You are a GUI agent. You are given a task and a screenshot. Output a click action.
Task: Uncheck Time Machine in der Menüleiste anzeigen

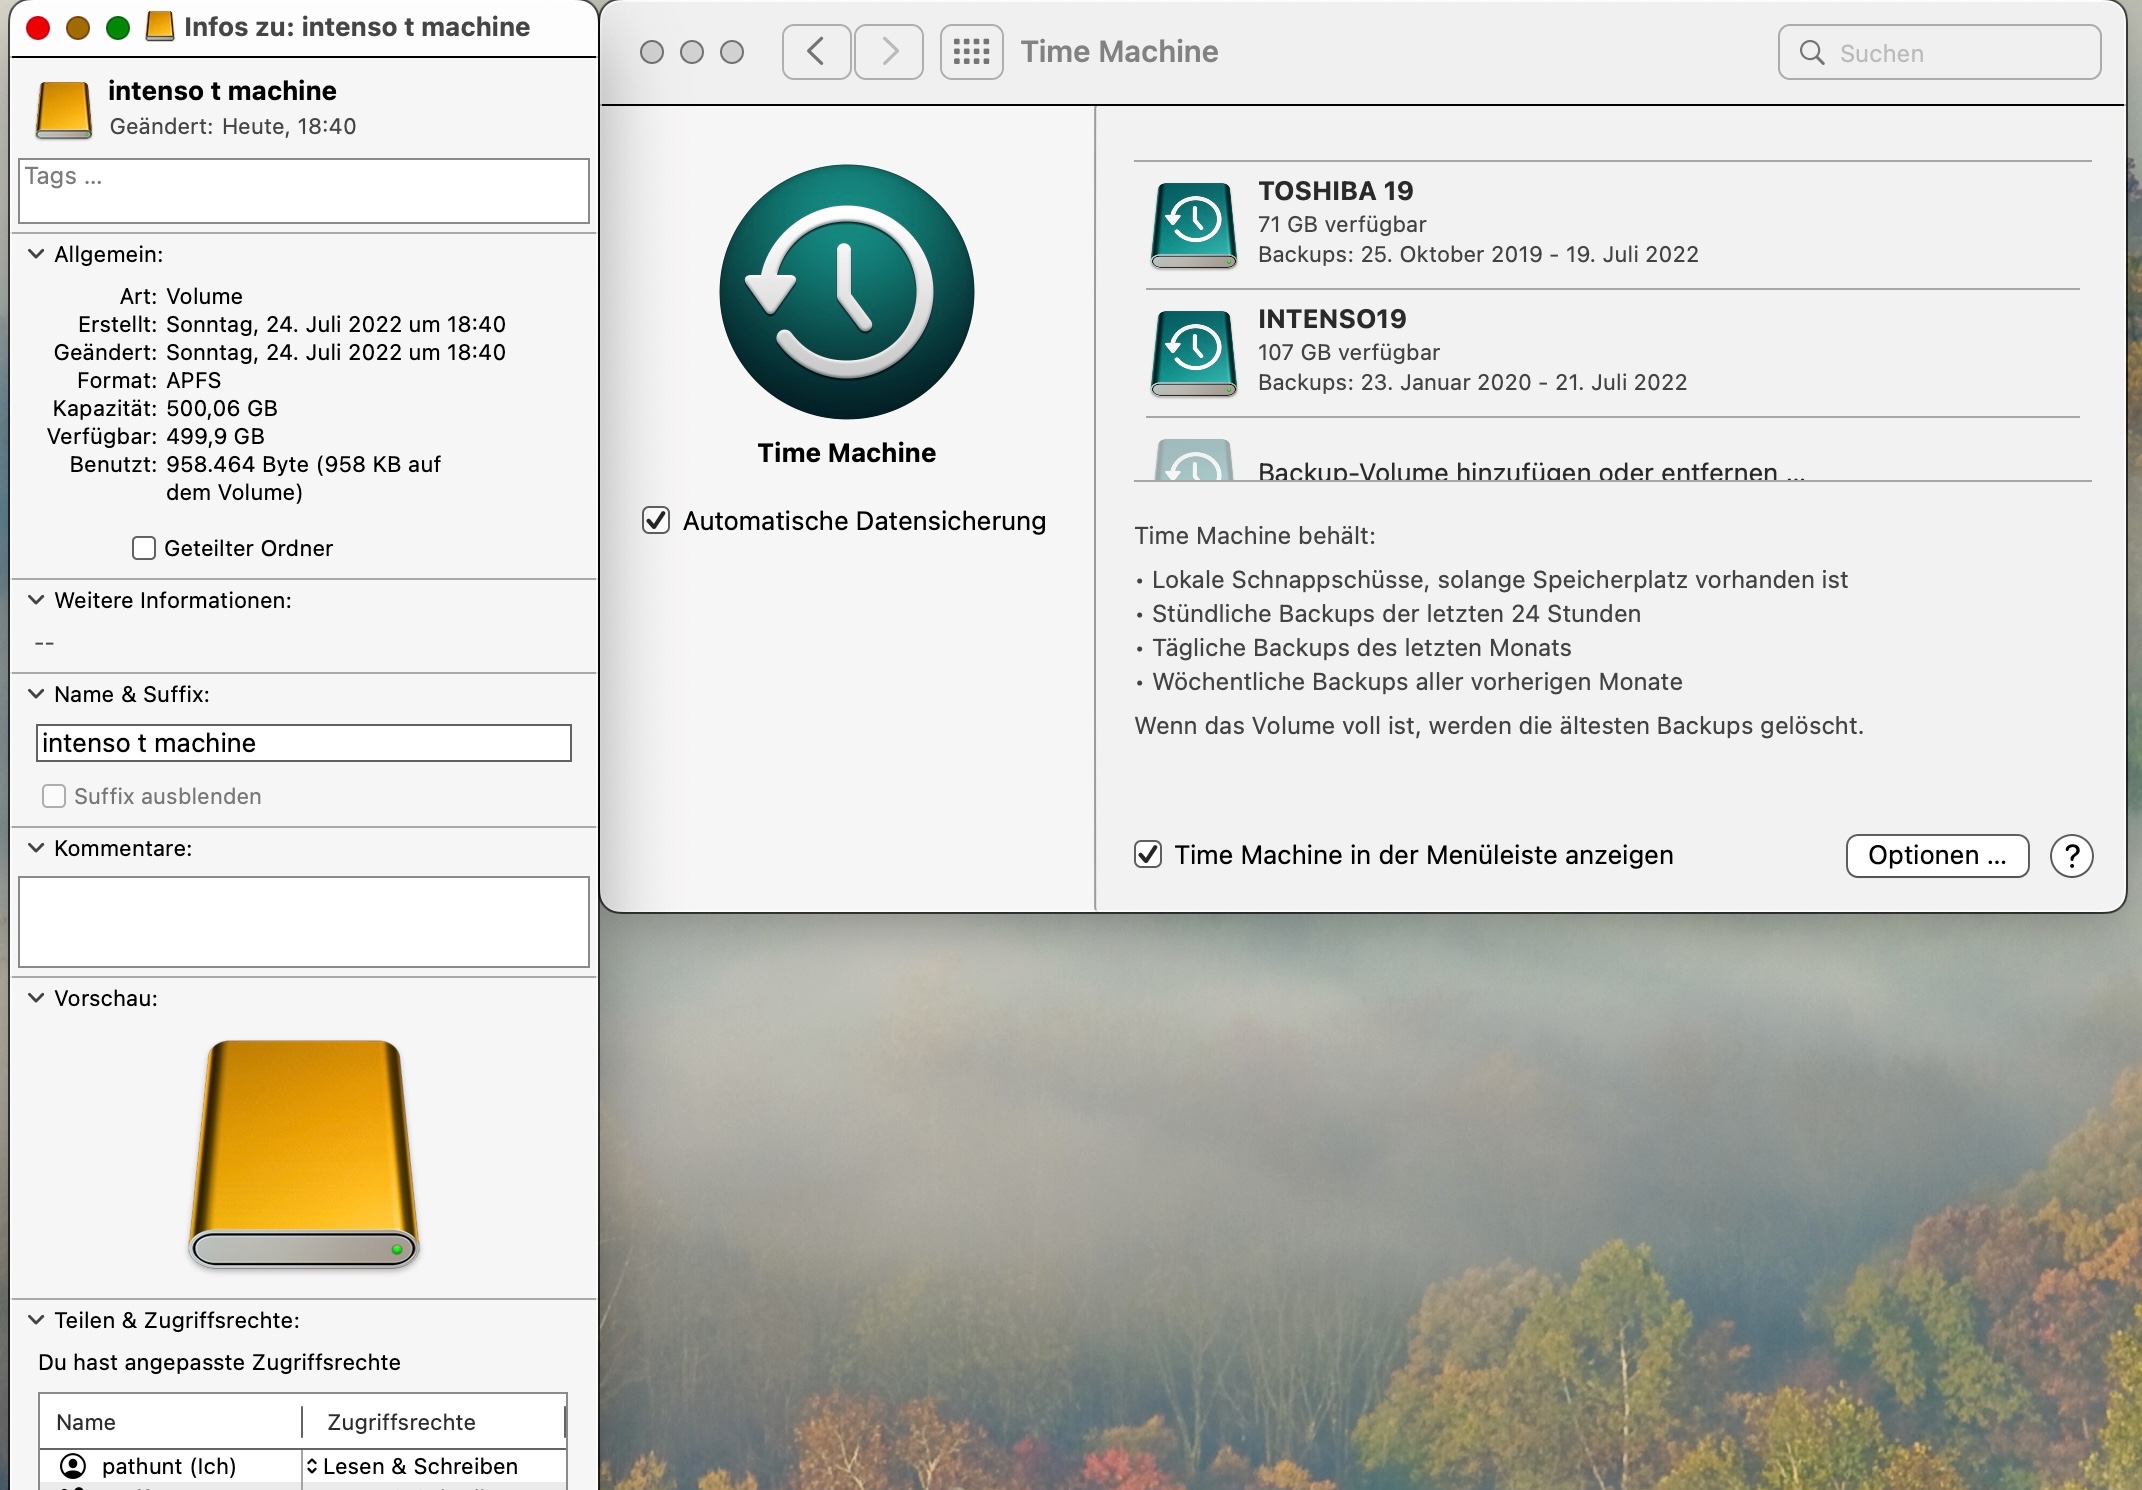click(x=1148, y=855)
